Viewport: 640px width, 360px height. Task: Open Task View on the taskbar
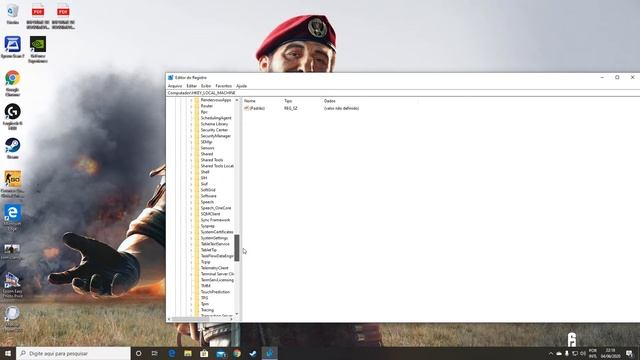155,353
